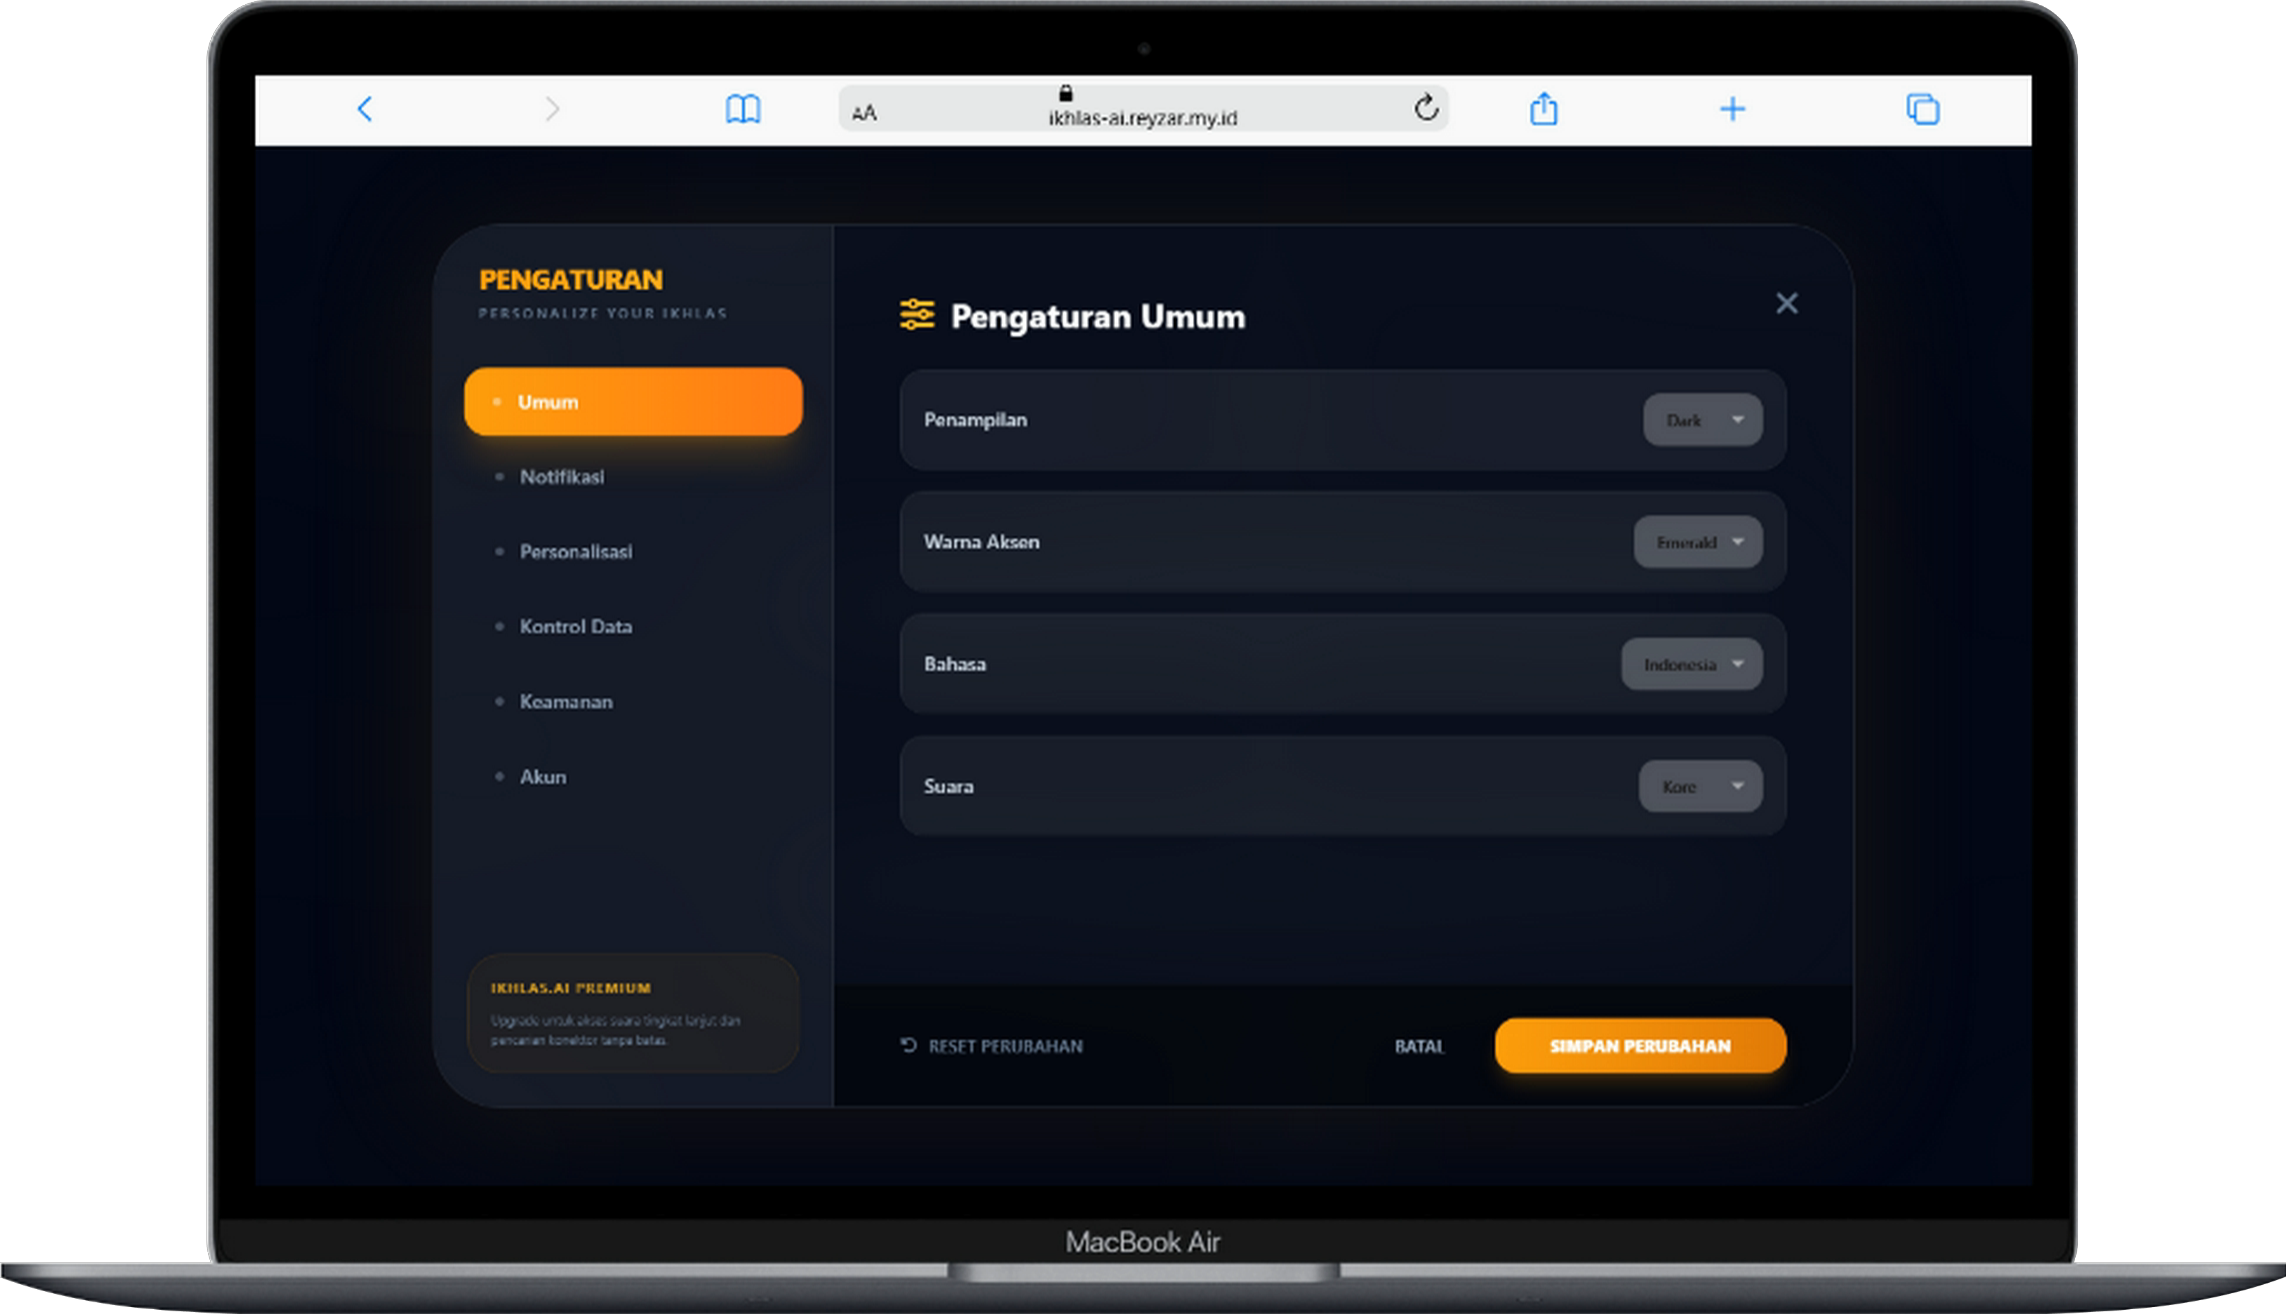Click the AA reader text size button

coord(864,114)
